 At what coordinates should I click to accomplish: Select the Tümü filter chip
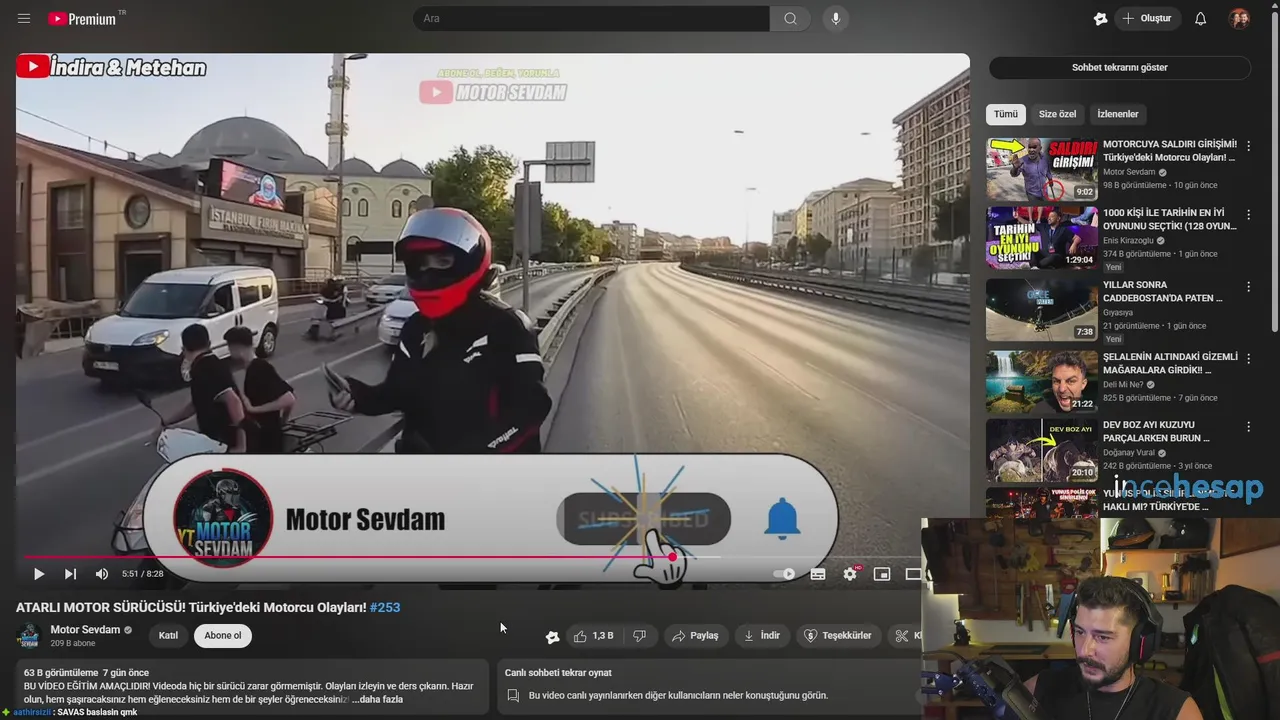pos(1005,114)
